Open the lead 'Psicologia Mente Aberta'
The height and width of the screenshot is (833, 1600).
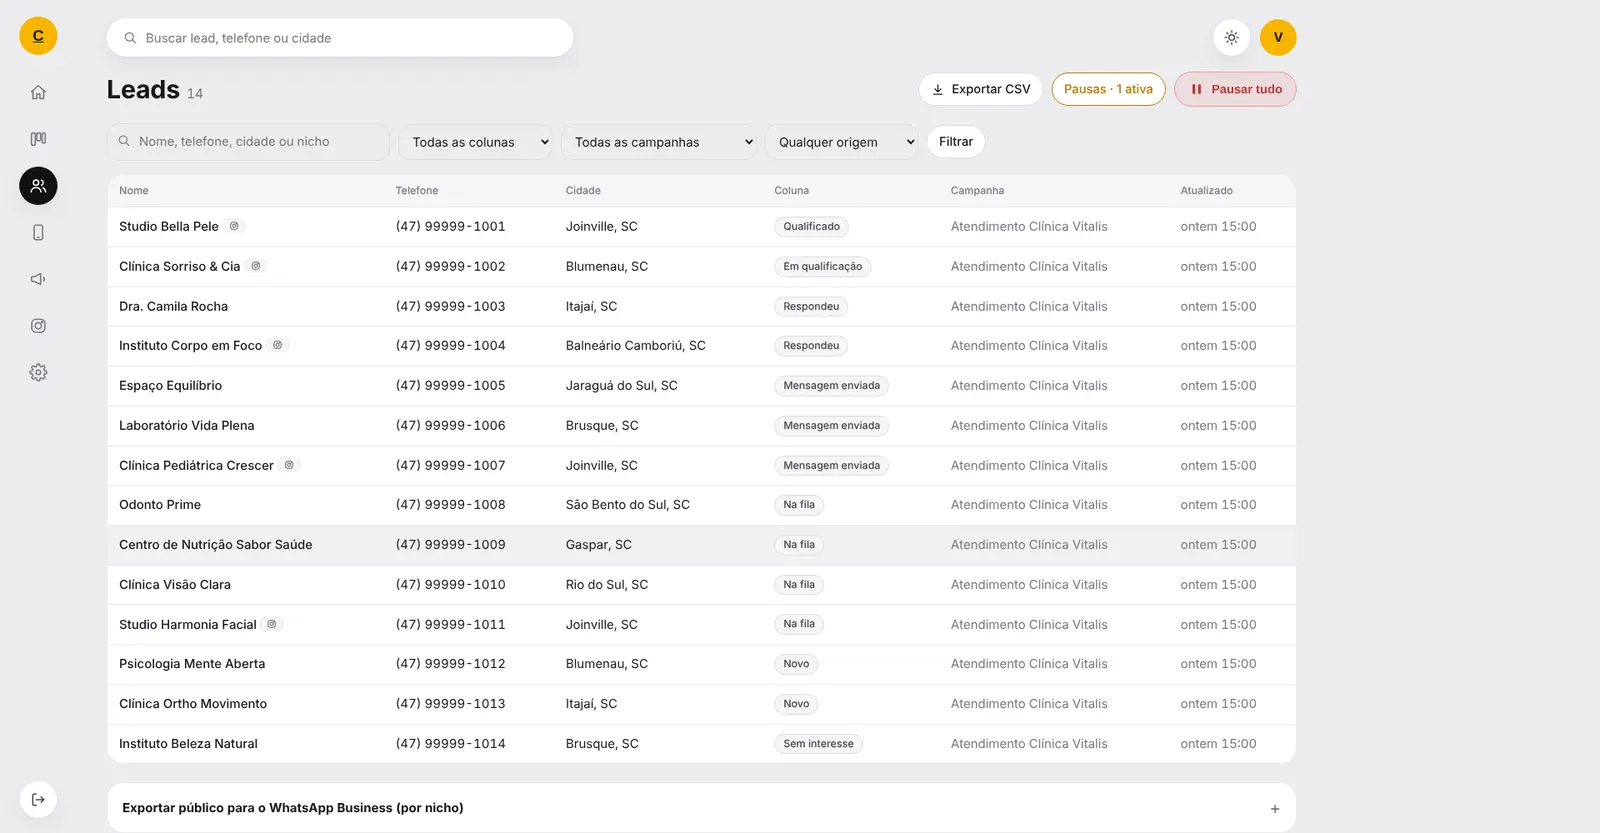[x=192, y=664]
